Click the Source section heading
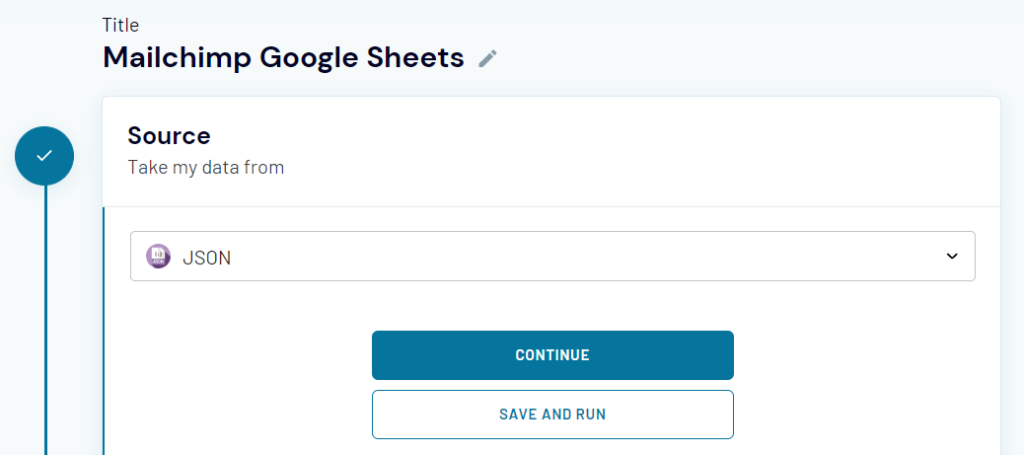The height and width of the screenshot is (455, 1024). [169, 136]
